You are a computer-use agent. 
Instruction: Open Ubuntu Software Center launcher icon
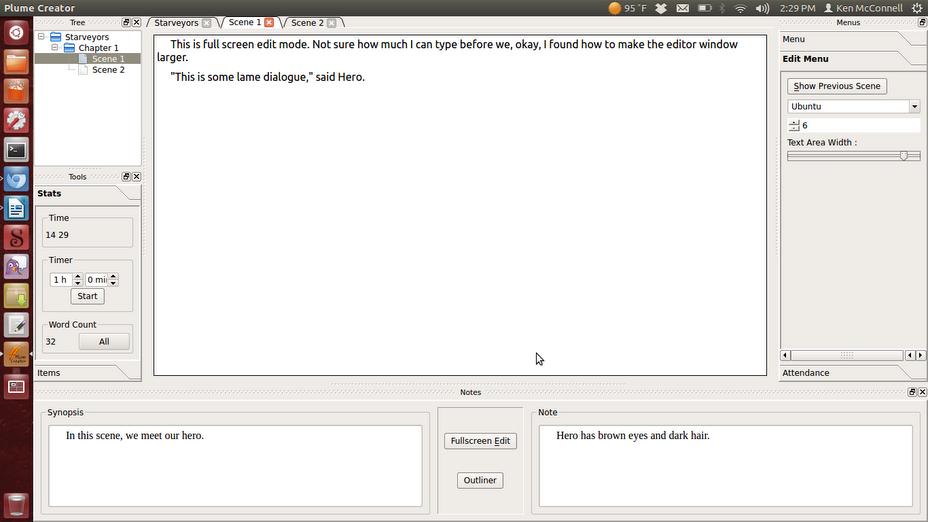(x=16, y=91)
